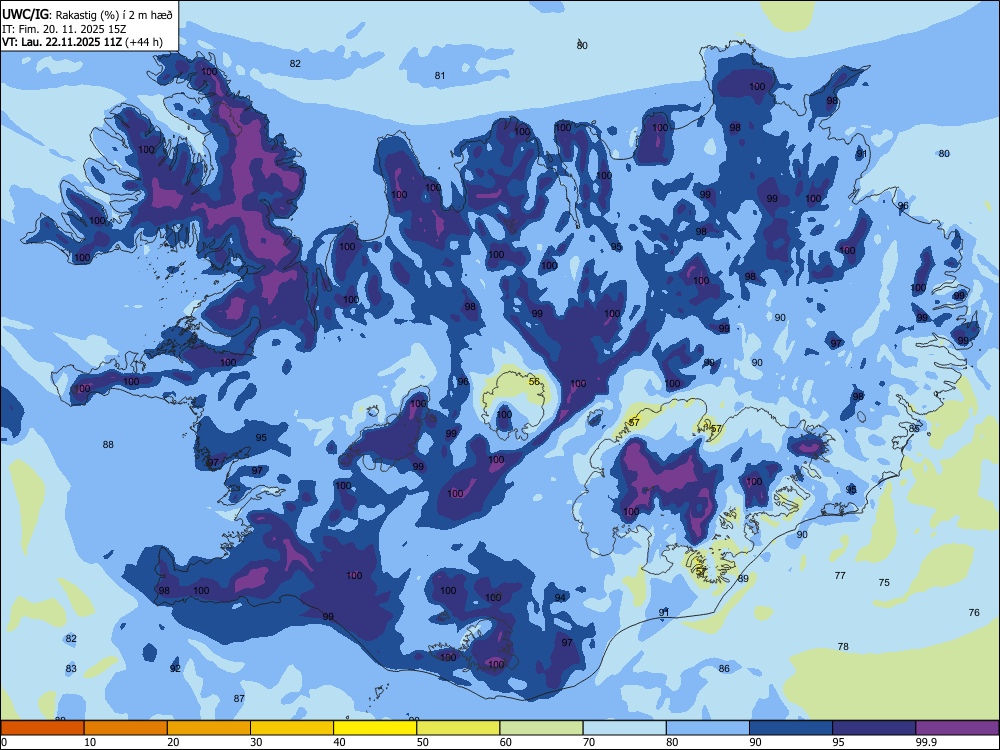Click the map value '75' off the southeast coast
Viewport: 1000px width, 750px height.
click(884, 582)
